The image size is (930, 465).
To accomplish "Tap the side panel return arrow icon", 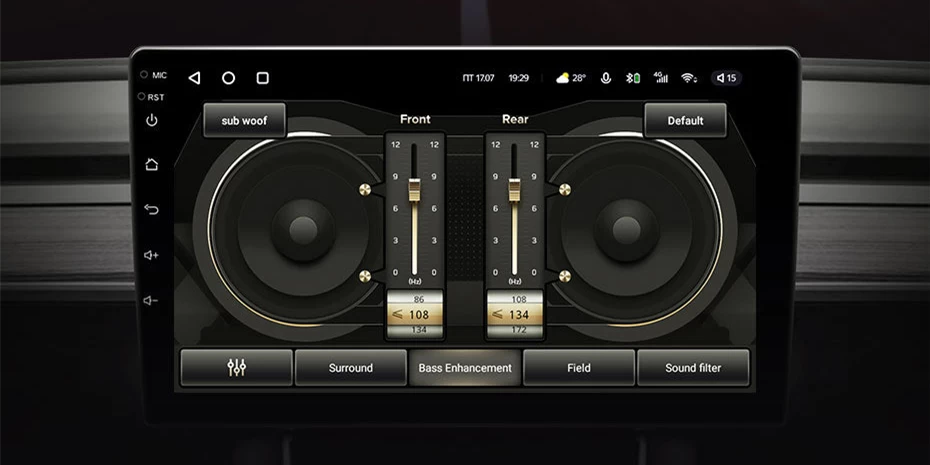I will coord(151,210).
